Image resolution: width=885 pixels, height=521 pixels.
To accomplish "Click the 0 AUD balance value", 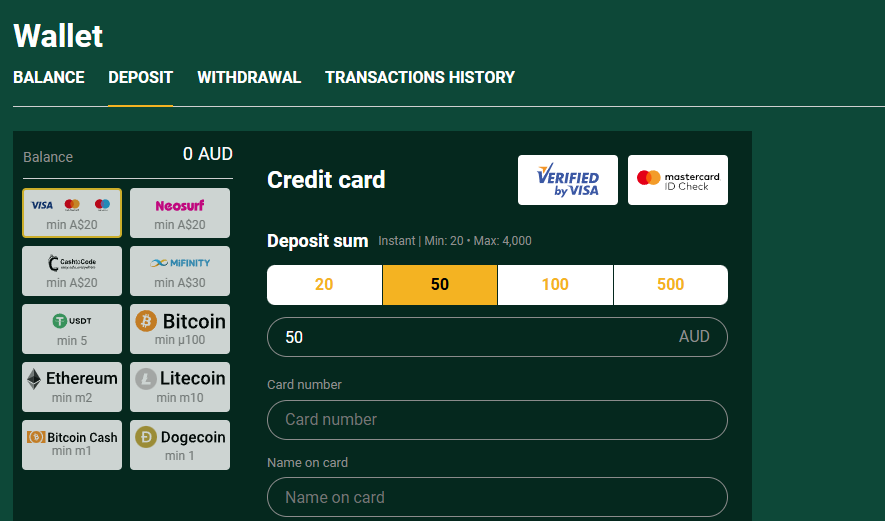I will click(x=208, y=154).
